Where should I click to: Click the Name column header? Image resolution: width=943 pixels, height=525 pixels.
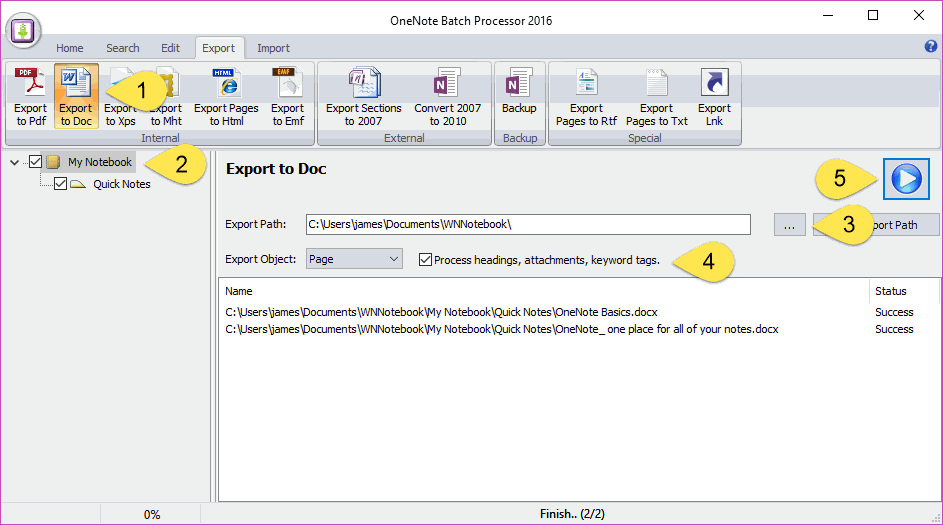coord(544,291)
